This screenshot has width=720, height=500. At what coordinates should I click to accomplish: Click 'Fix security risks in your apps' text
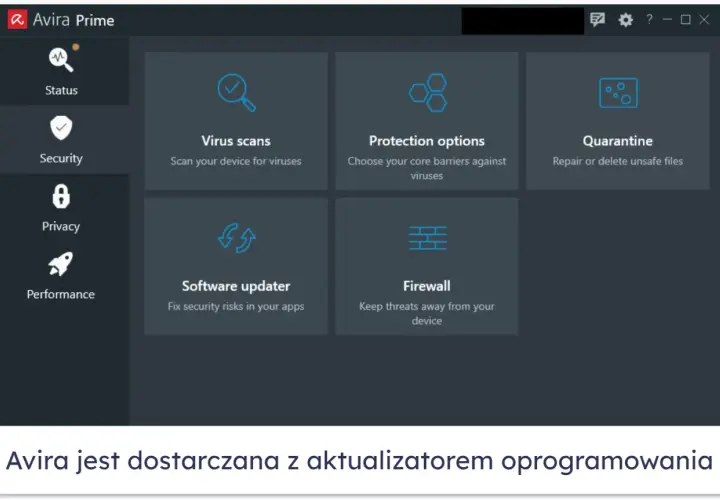pyautogui.click(x=236, y=306)
